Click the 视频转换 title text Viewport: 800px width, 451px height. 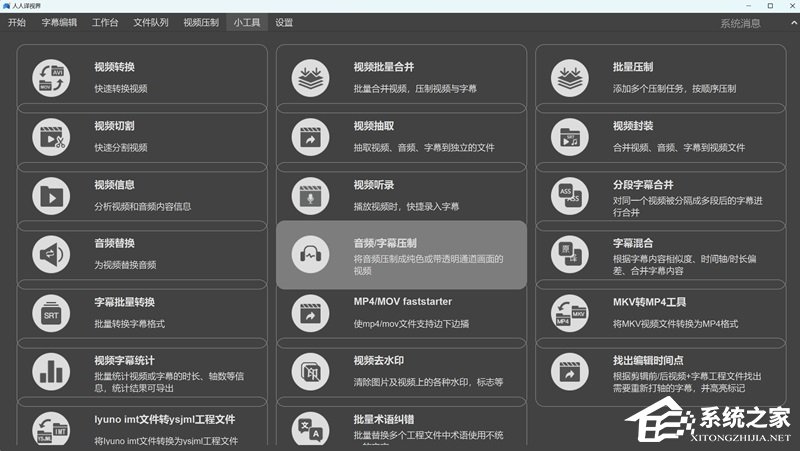click(x=114, y=67)
